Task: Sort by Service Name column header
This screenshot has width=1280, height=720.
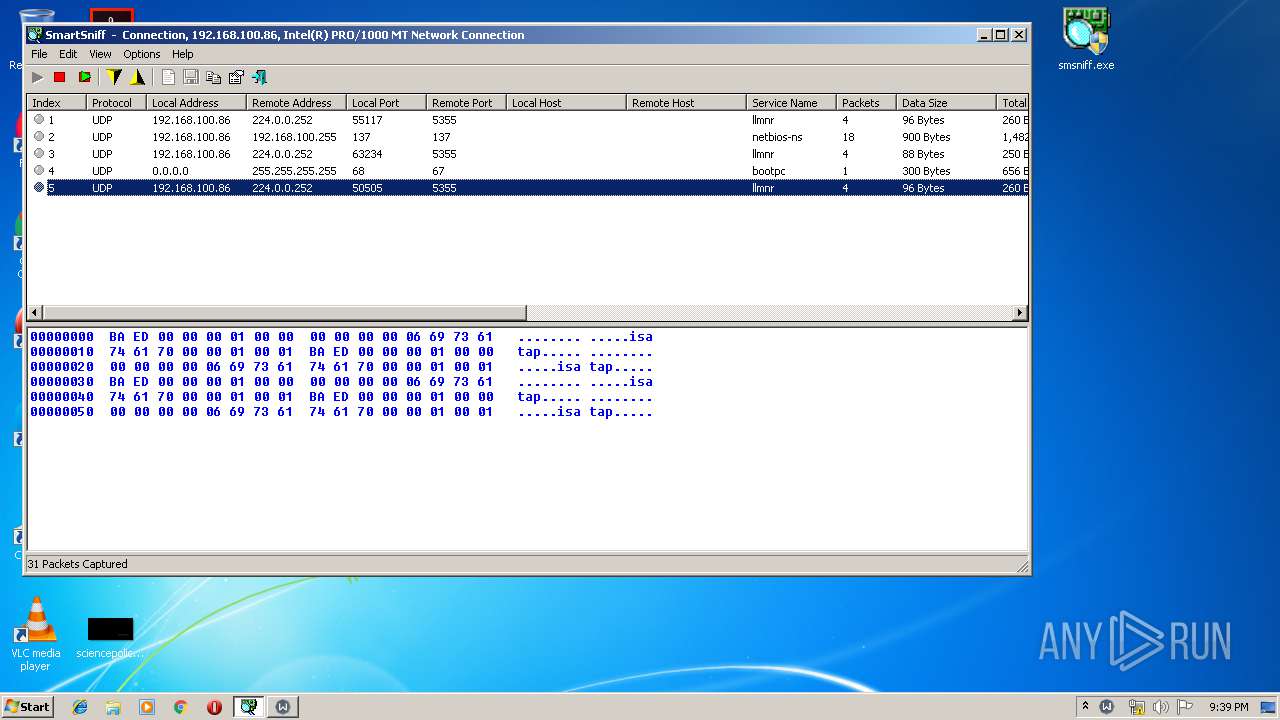Action: (791, 103)
